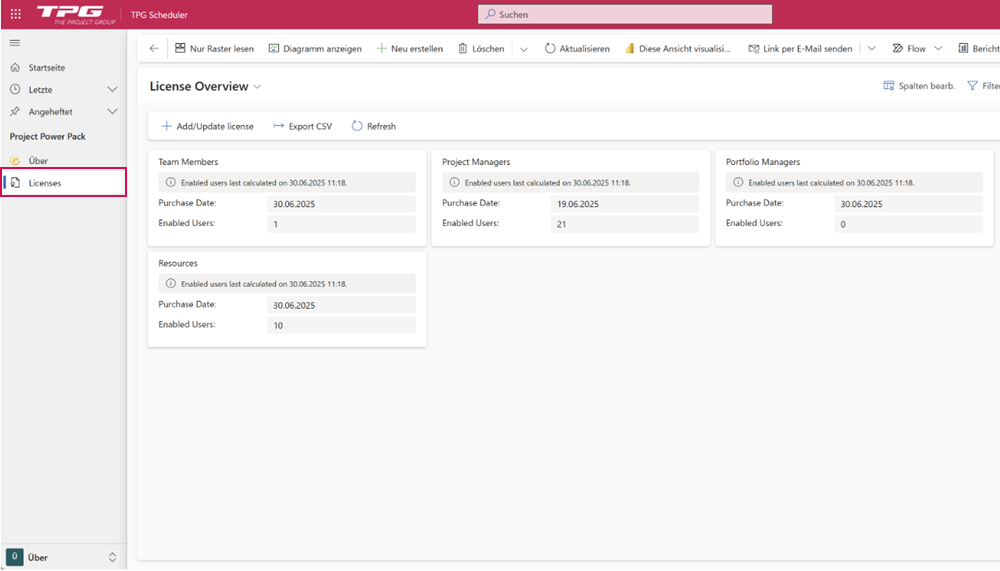The image size is (1000, 571).
Task: Click info icon in Resources card
Action: [x=171, y=283]
